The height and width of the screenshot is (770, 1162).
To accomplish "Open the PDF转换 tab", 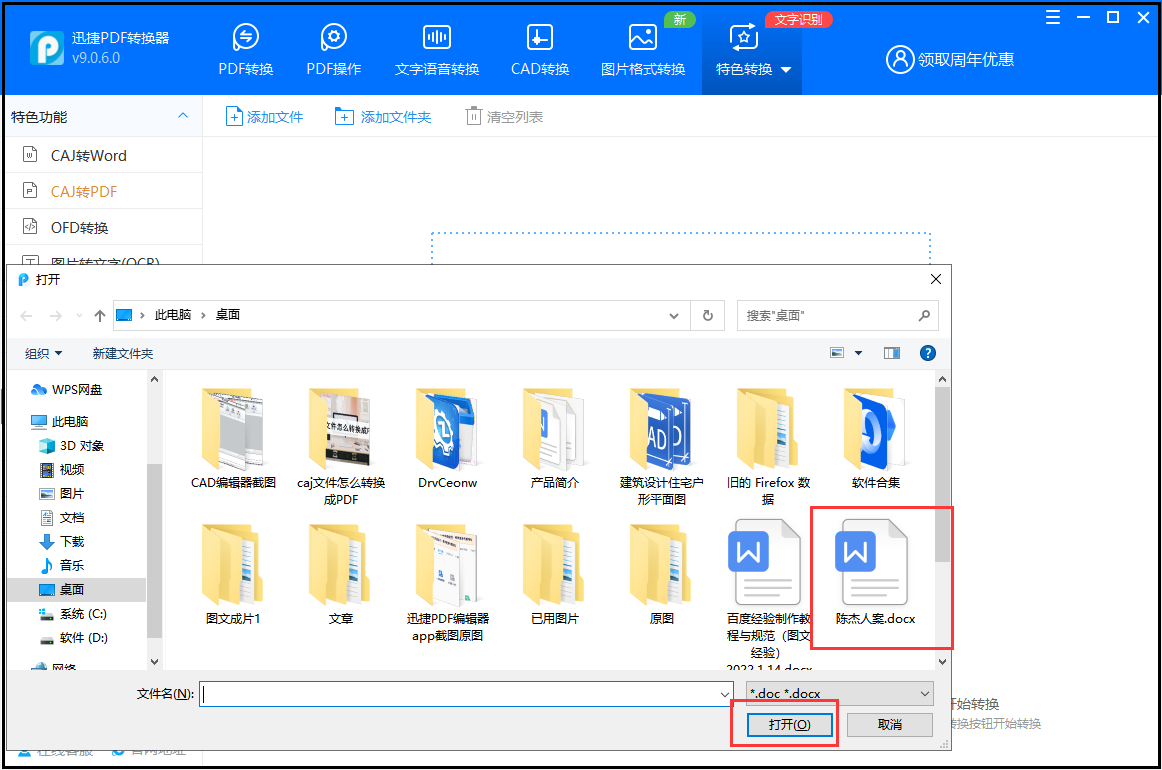I will [245, 50].
